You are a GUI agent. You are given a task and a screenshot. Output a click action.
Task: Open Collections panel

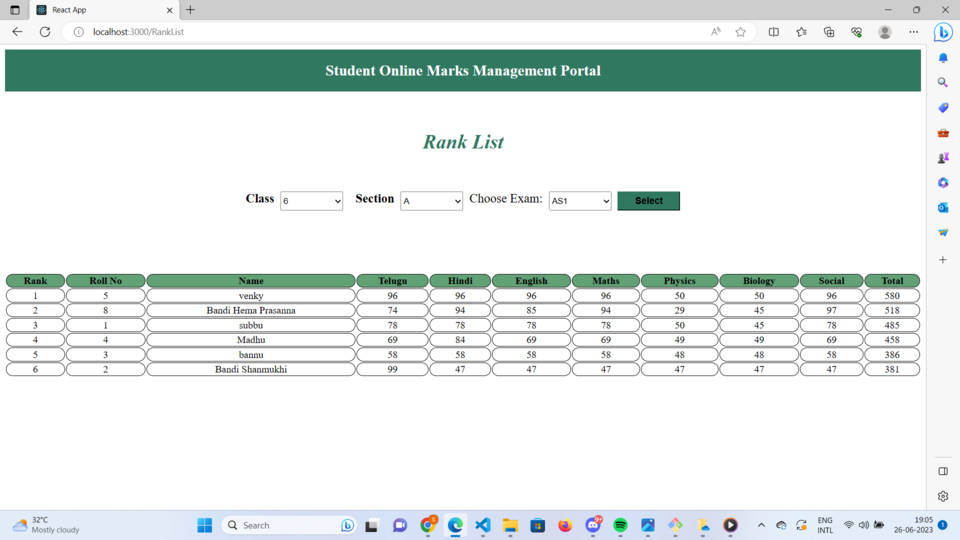pyautogui.click(x=829, y=32)
